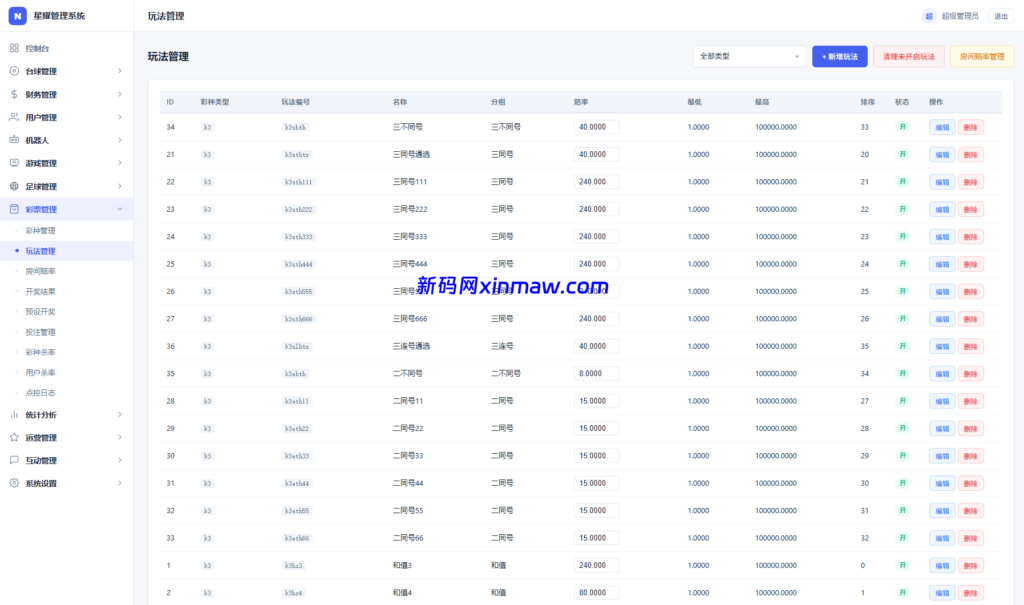Toggle 开 status for 二同号33 row
1024x605 pixels.
coord(903,455)
